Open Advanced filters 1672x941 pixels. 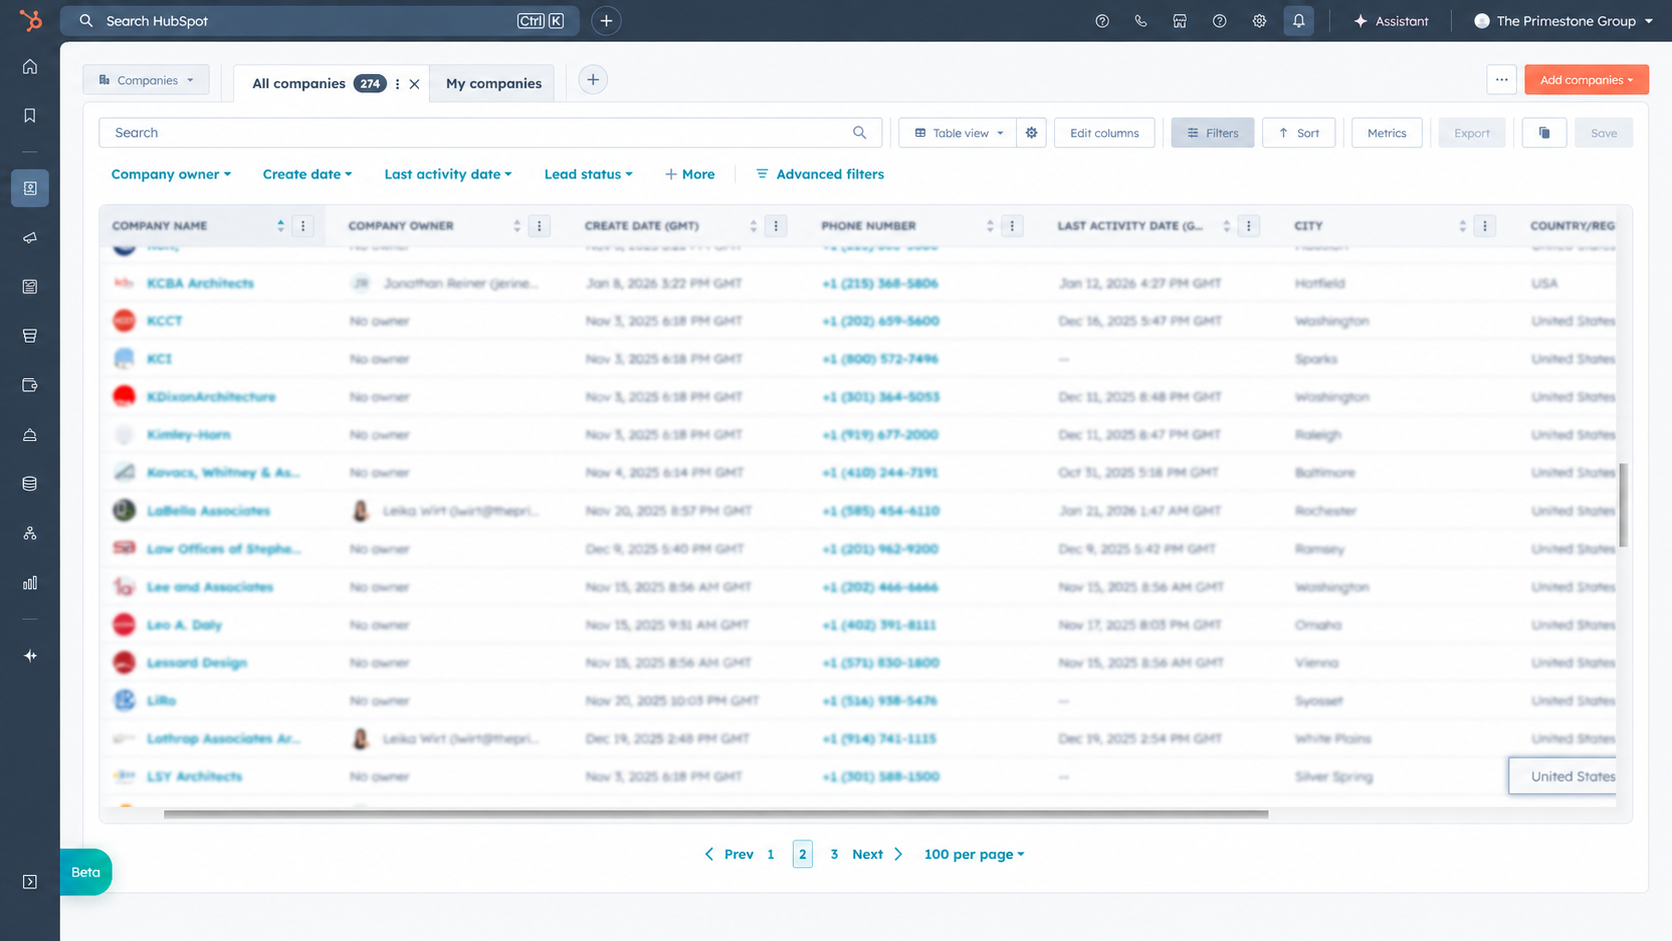pyautogui.click(x=820, y=174)
